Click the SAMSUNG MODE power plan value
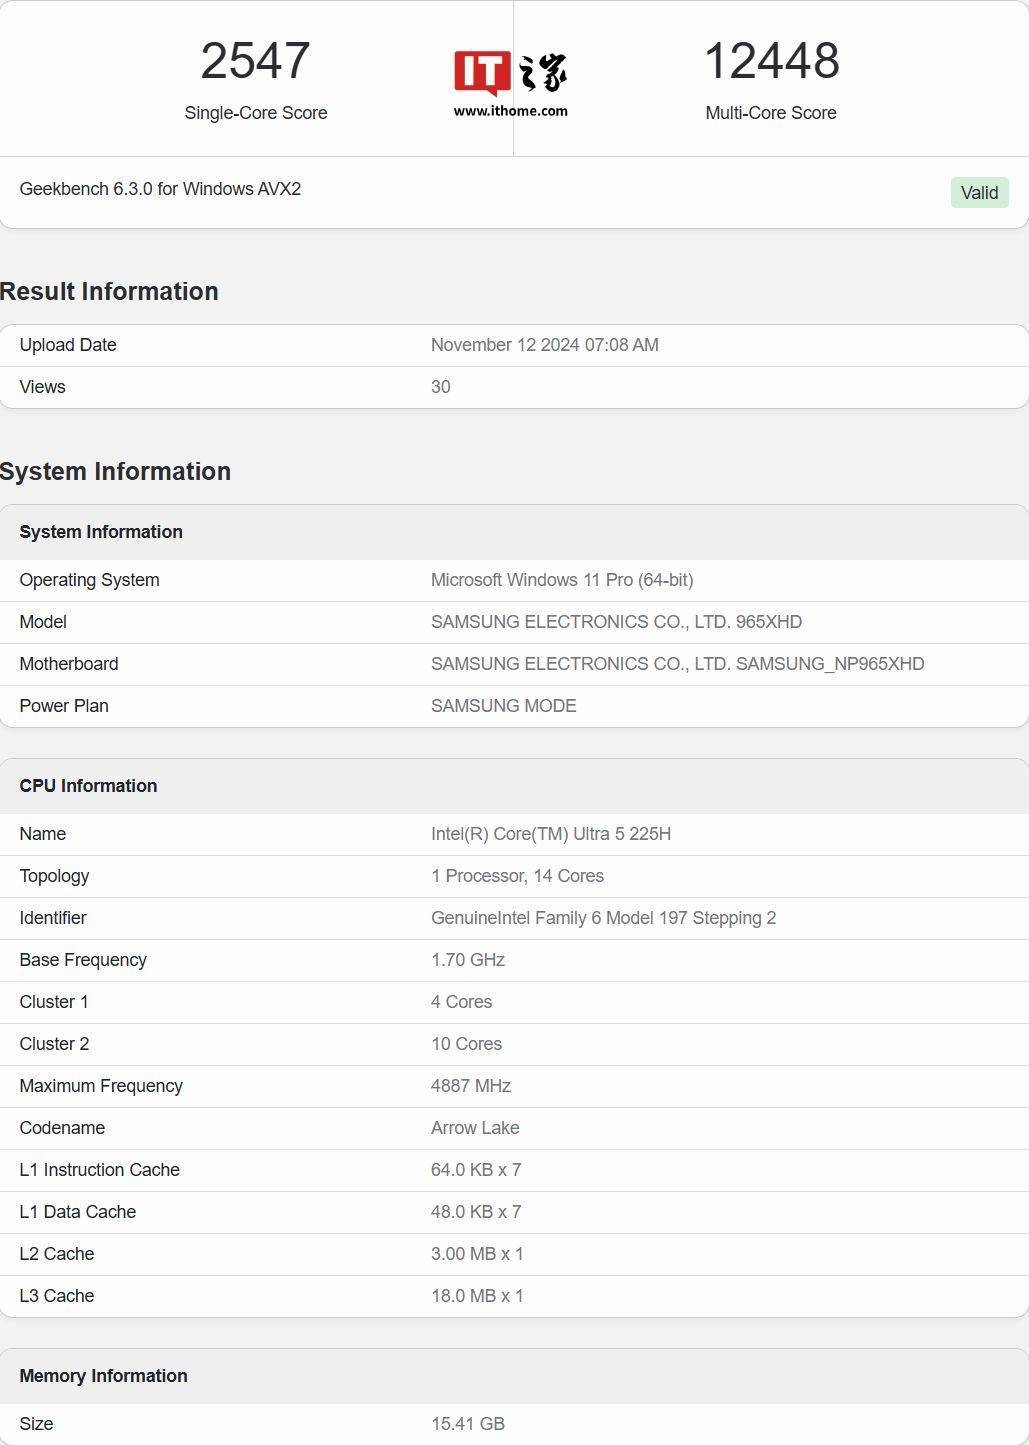 click(503, 706)
